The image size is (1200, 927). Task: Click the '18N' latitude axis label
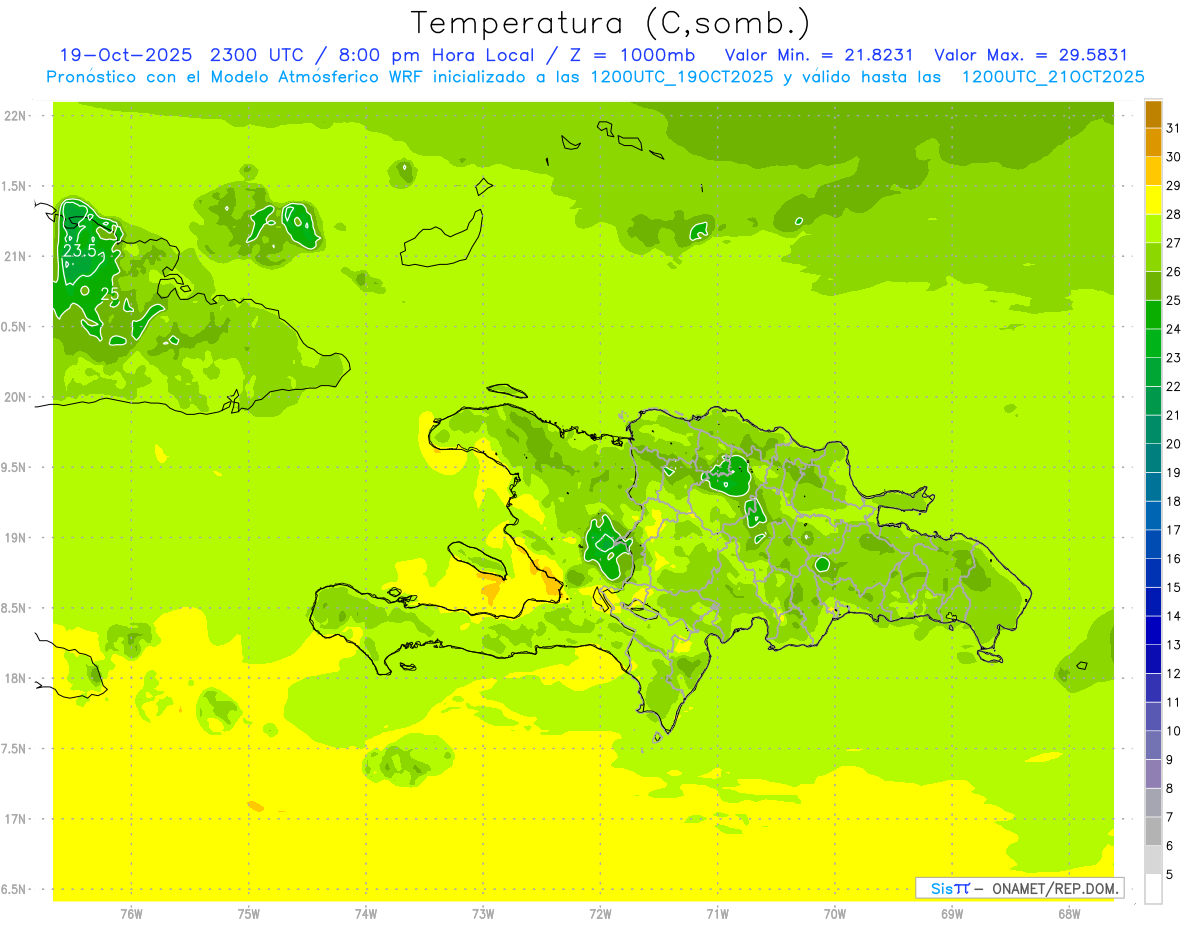click(x=15, y=678)
